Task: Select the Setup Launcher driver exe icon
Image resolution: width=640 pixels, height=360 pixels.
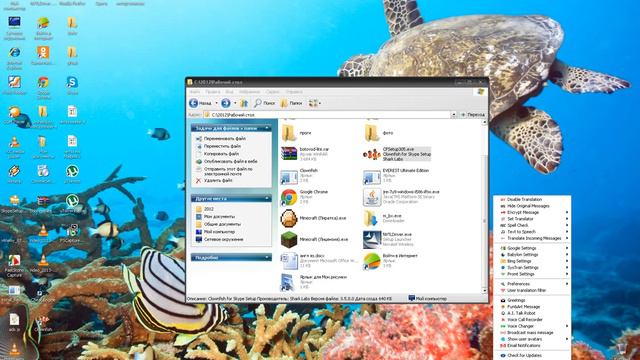Action: pos(372,240)
